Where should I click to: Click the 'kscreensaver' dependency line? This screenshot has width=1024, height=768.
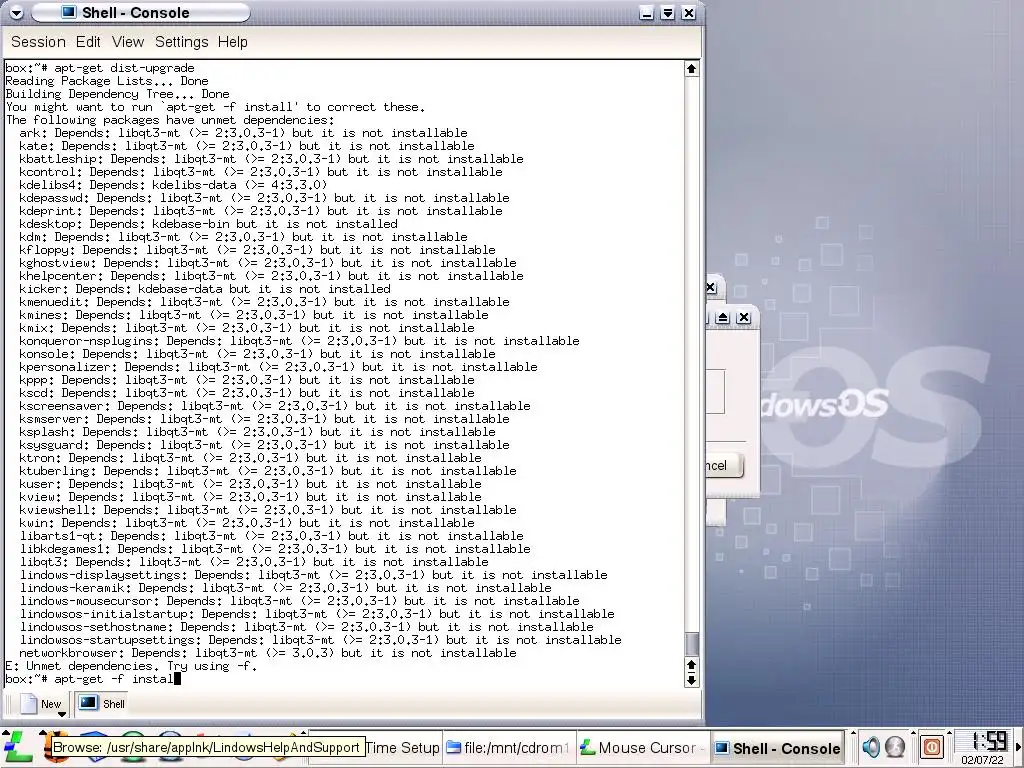pyautogui.click(x=274, y=406)
